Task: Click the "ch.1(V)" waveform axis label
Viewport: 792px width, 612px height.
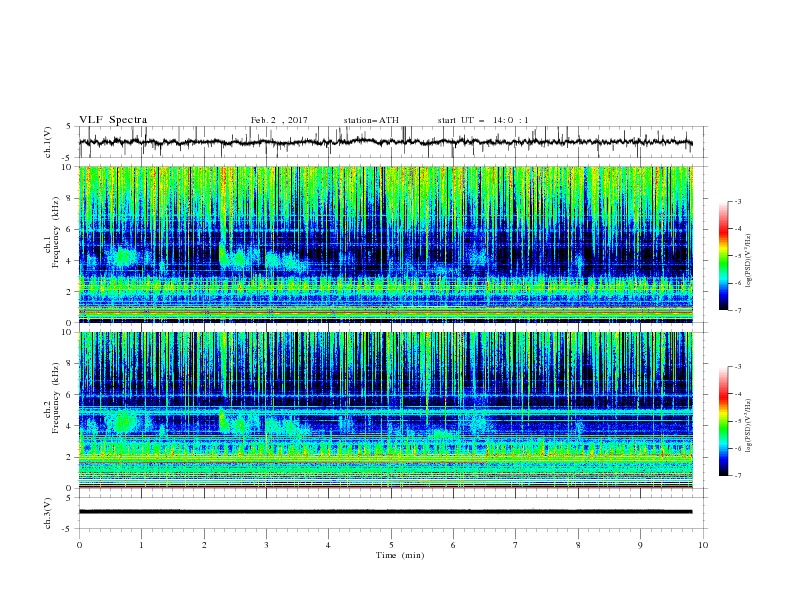Action: (x=48, y=142)
